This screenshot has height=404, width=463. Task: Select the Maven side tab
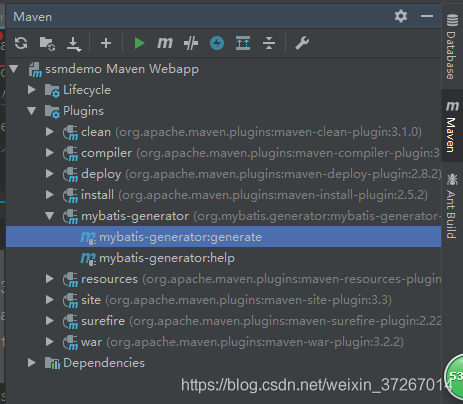[x=452, y=127]
